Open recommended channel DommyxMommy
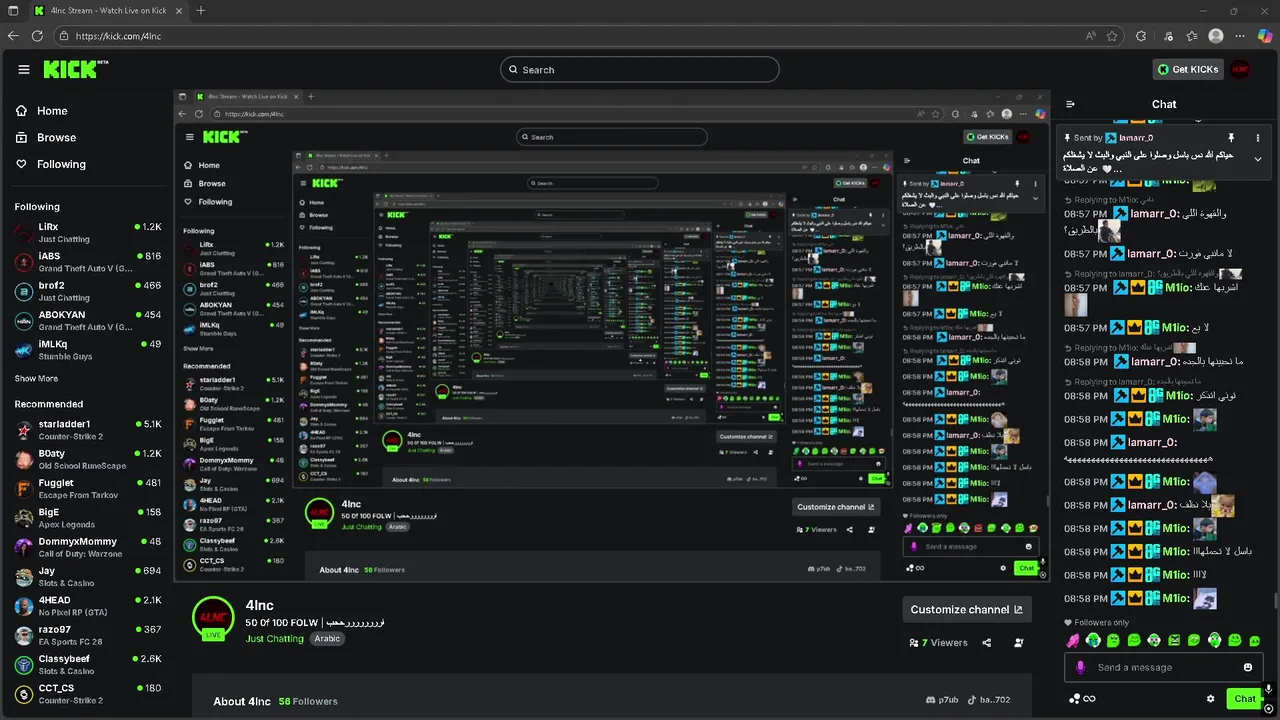 click(87, 547)
